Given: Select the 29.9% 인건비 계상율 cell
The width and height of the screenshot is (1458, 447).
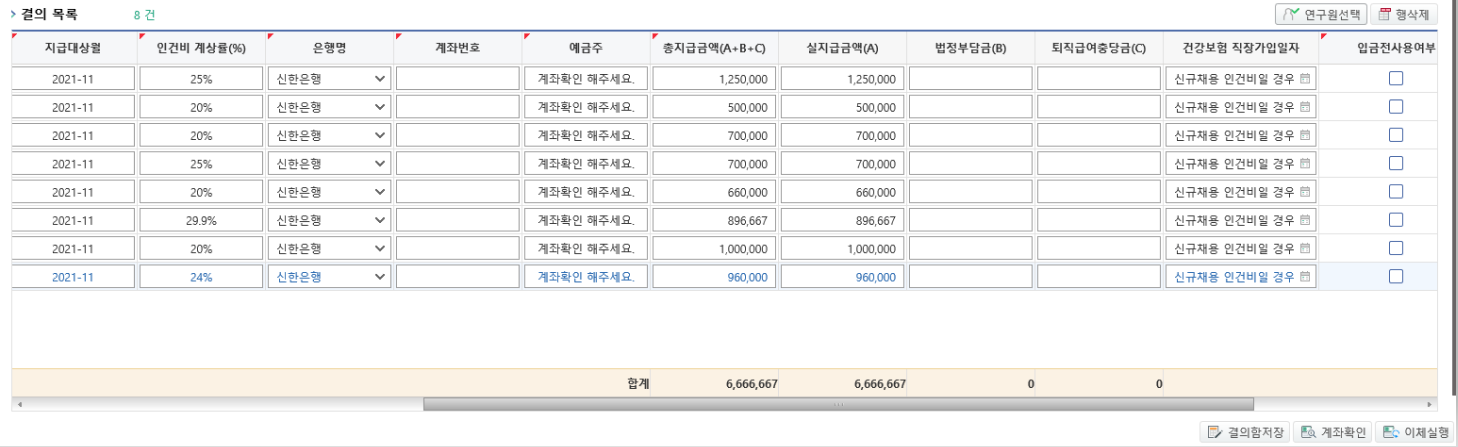Looking at the screenshot, I should pos(201,220).
